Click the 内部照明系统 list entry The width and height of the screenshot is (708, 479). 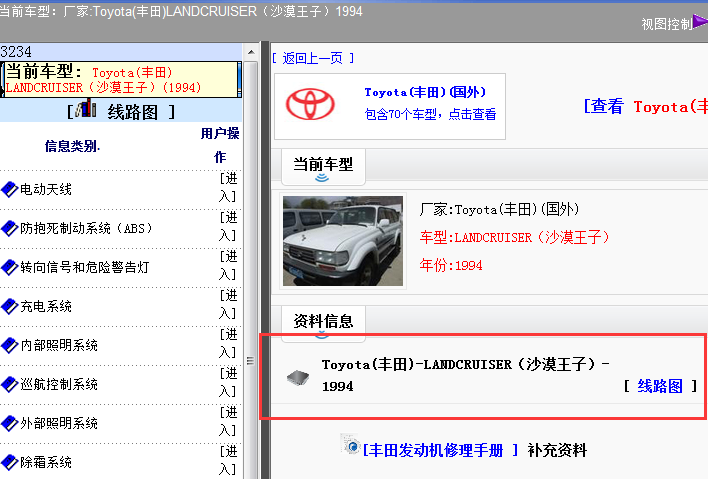click(59, 345)
